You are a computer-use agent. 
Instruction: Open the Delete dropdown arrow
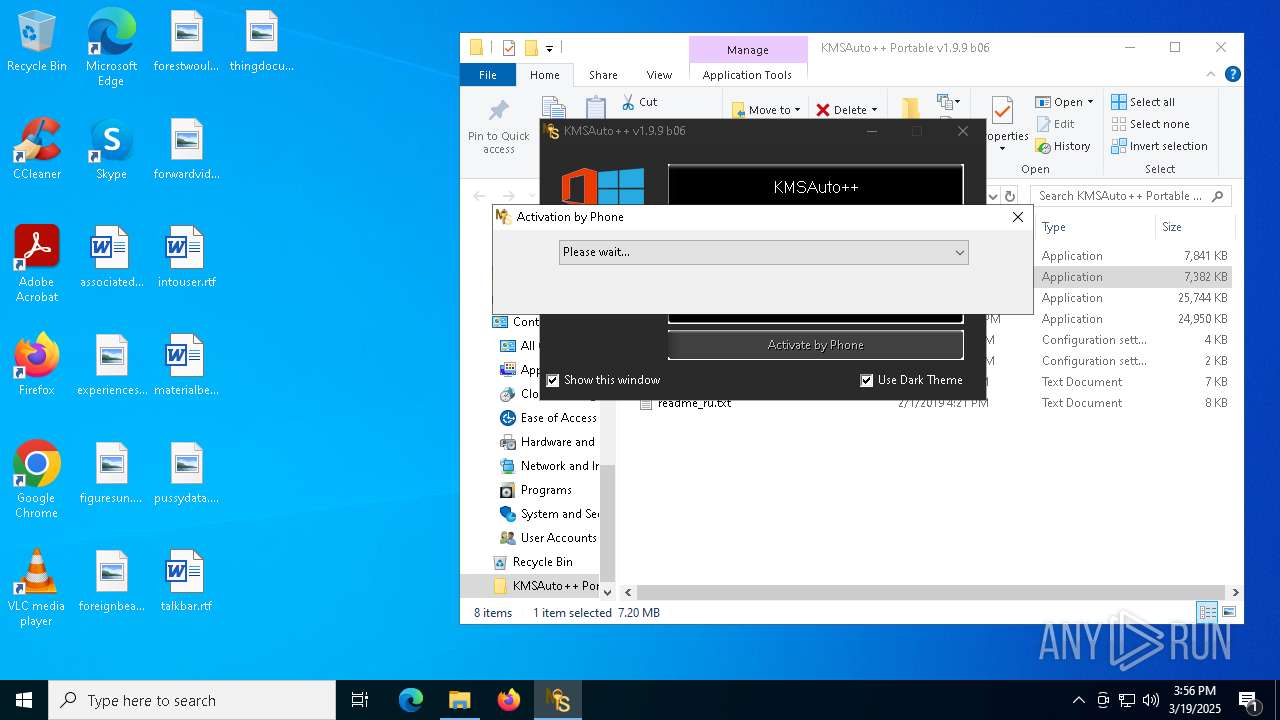click(x=874, y=110)
